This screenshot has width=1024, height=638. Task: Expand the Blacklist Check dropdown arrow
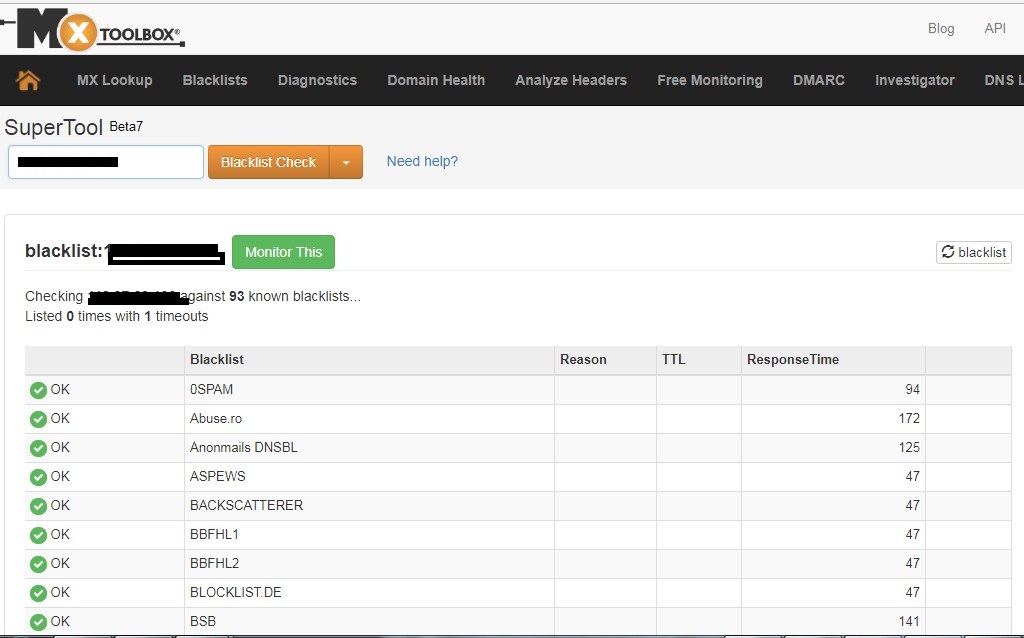[346, 162]
